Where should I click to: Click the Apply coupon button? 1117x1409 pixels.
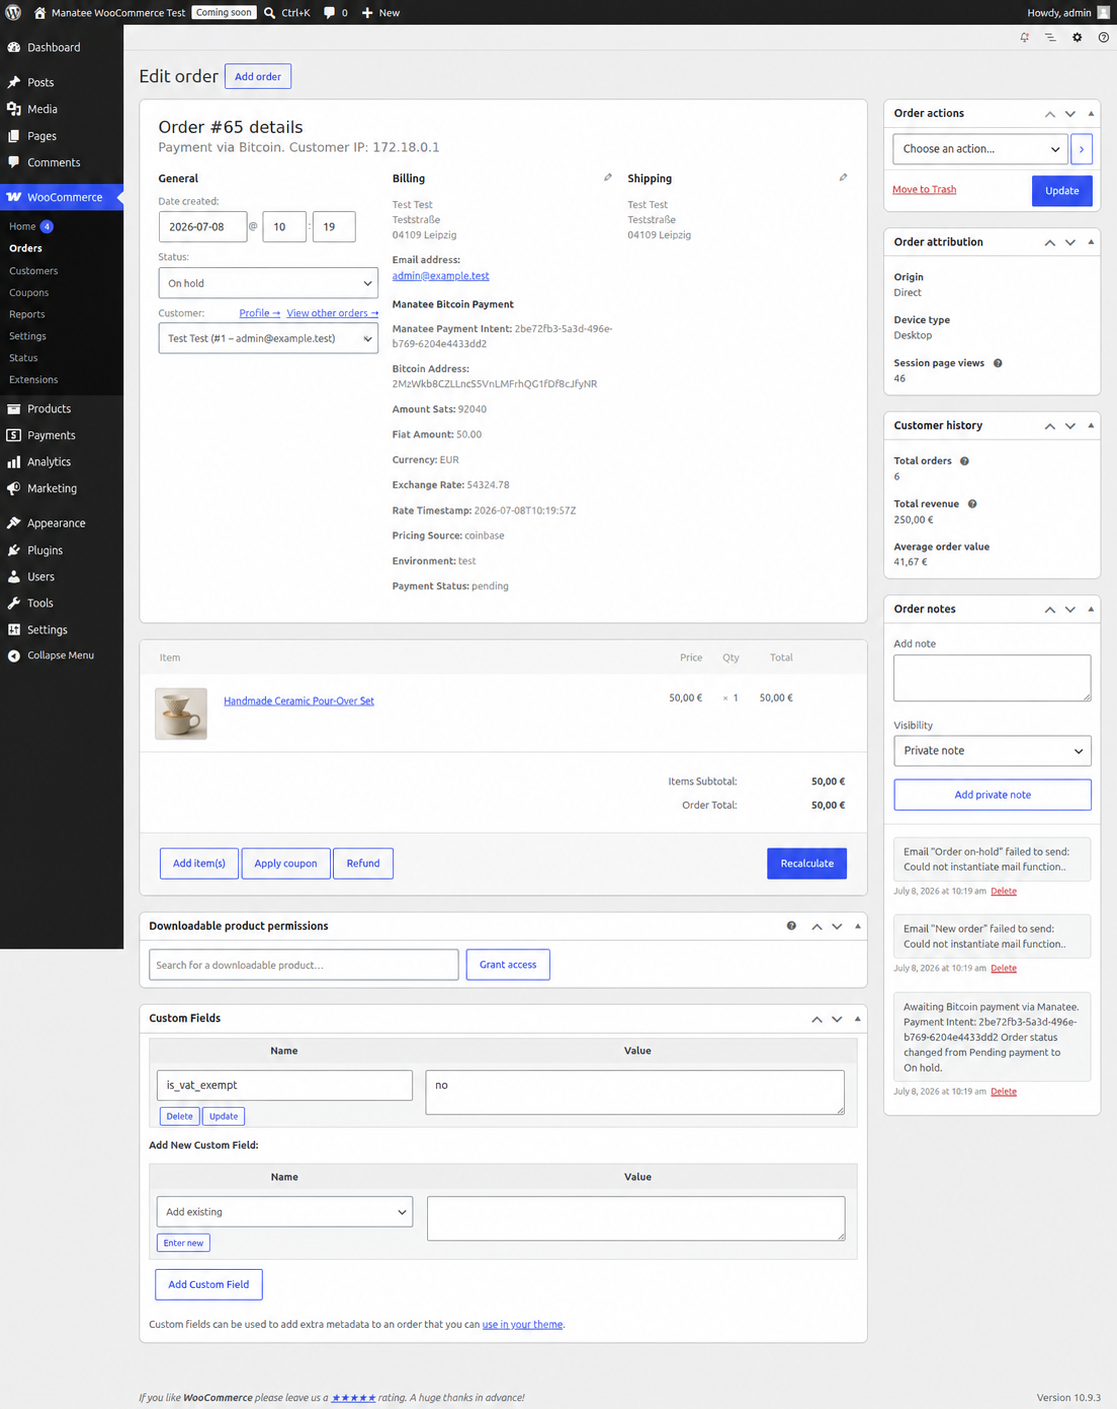[285, 863]
